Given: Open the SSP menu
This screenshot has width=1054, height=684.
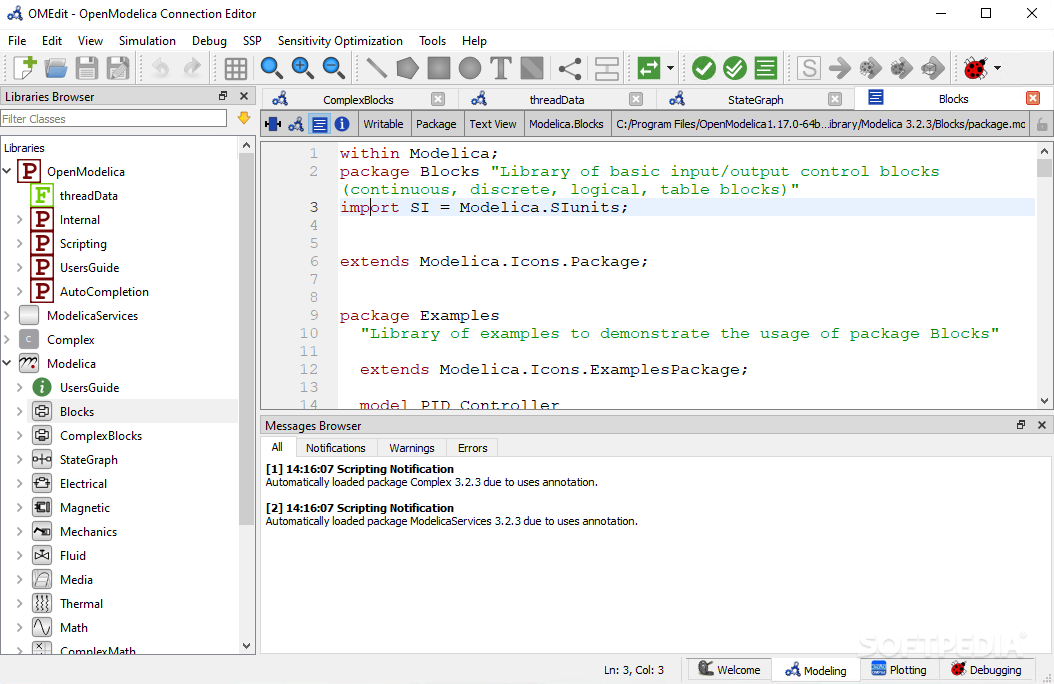Looking at the screenshot, I should click(x=252, y=41).
